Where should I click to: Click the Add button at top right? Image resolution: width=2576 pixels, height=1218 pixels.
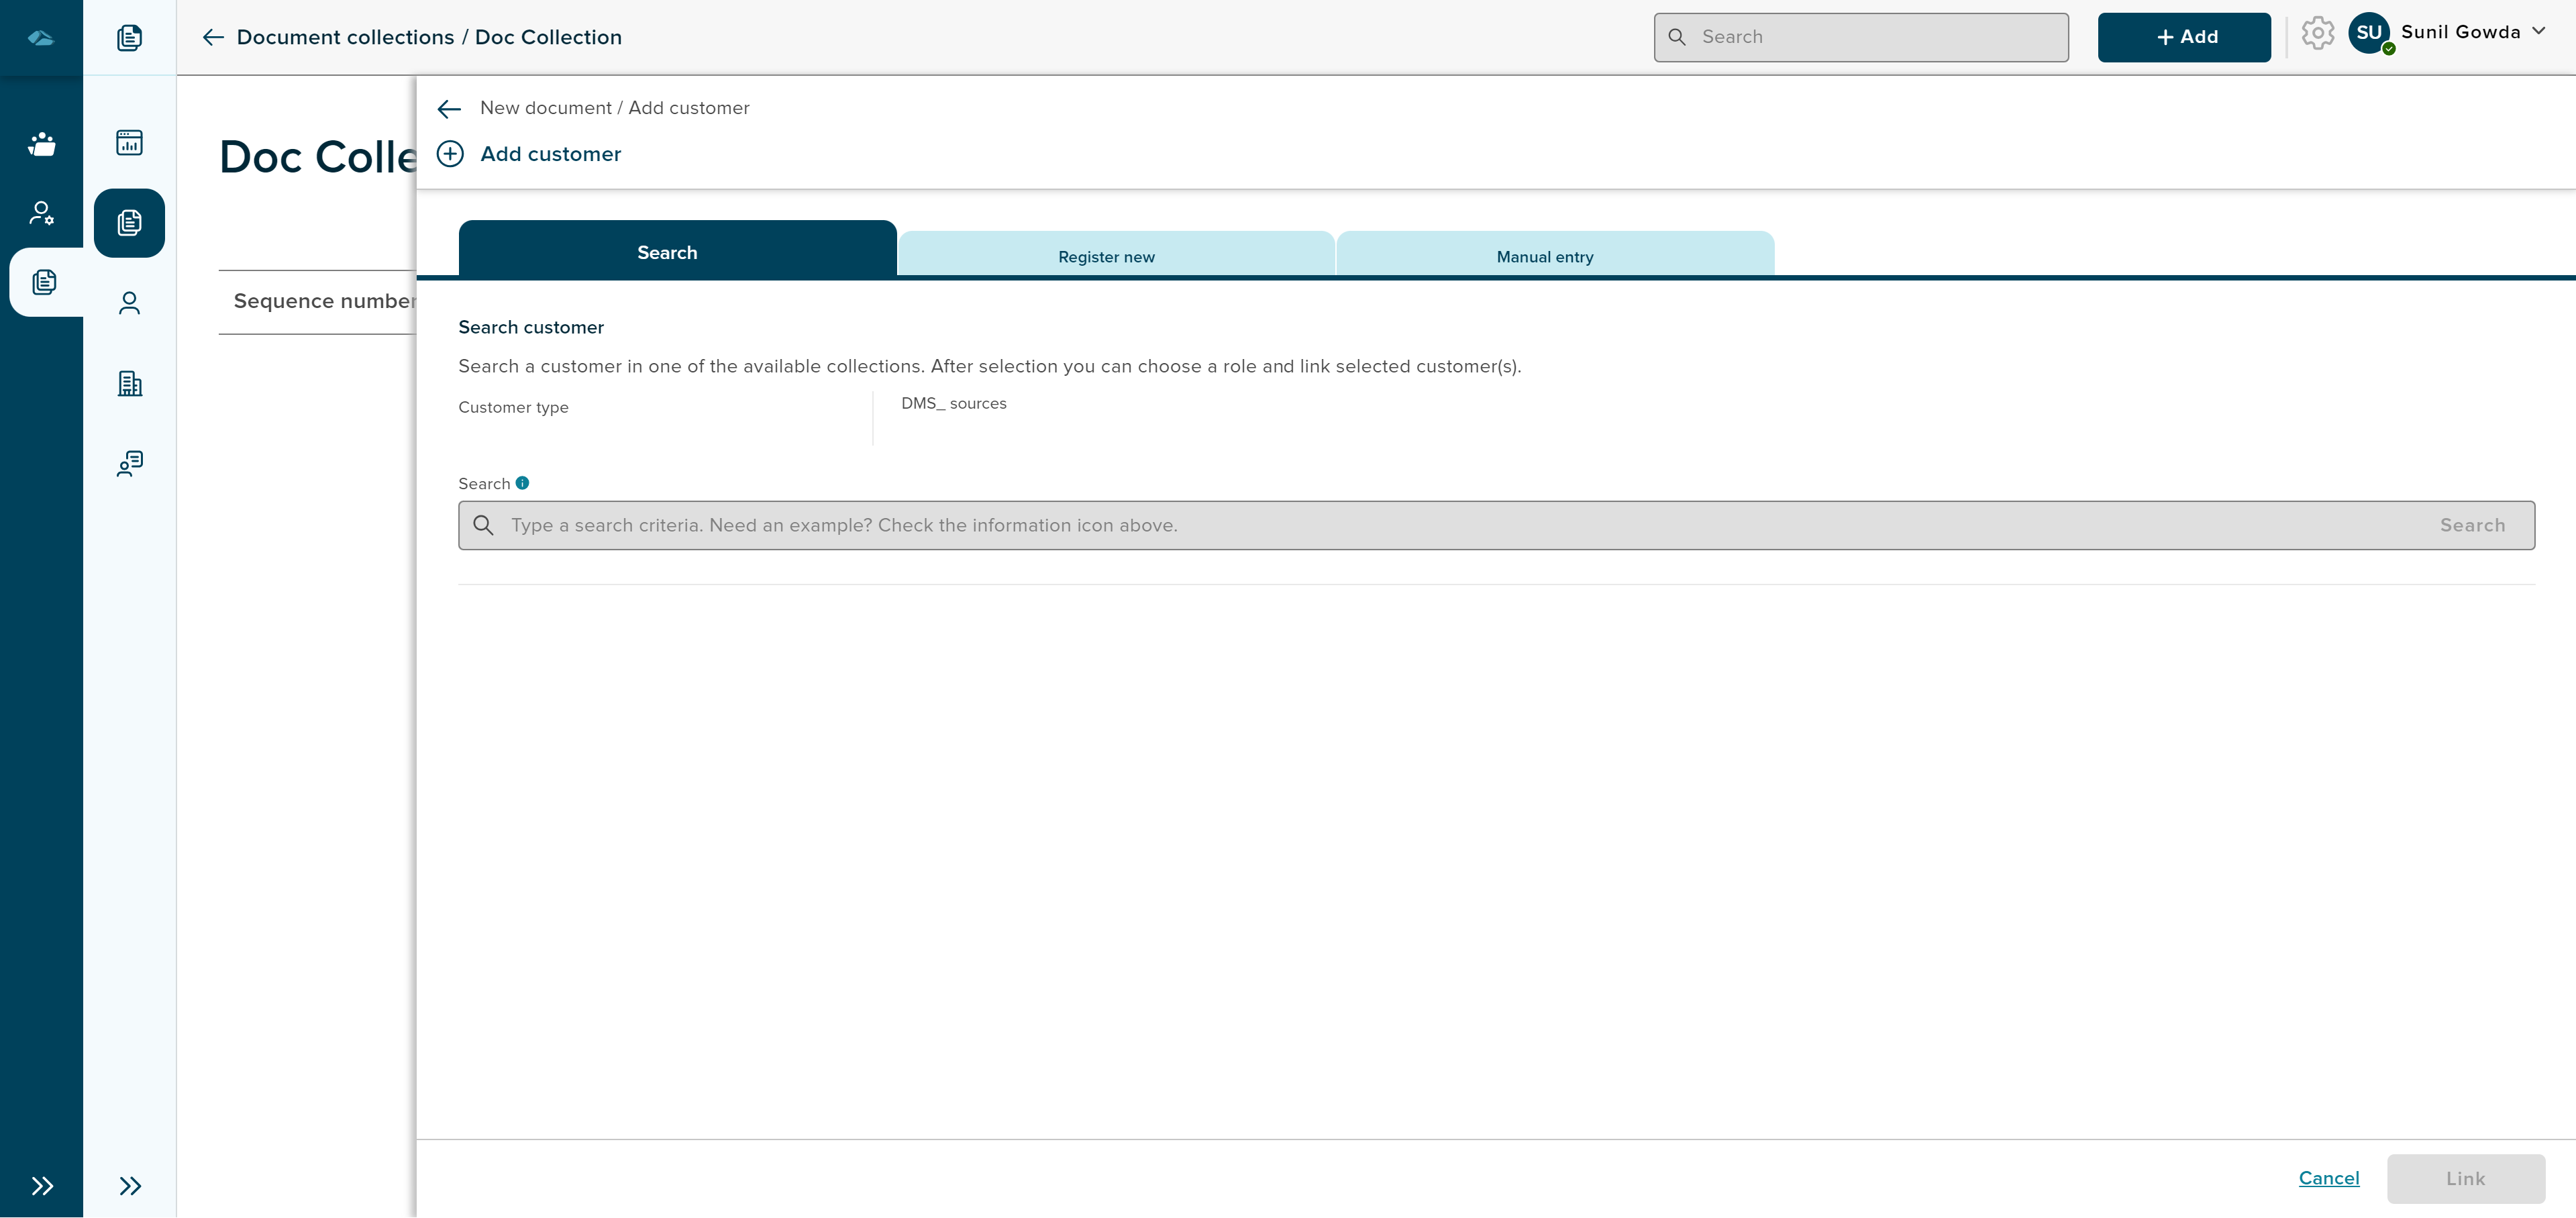[2183, 36]
